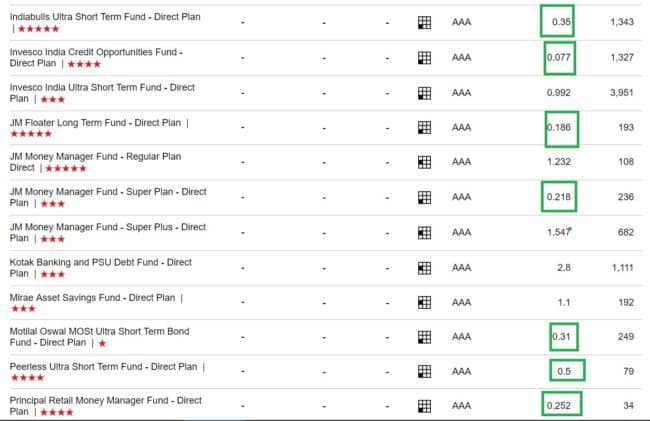This screenshot has height=421, width=650.
Task: Click style box icon for Kotak Banking and PSU Debt
Action: (424, 268)
